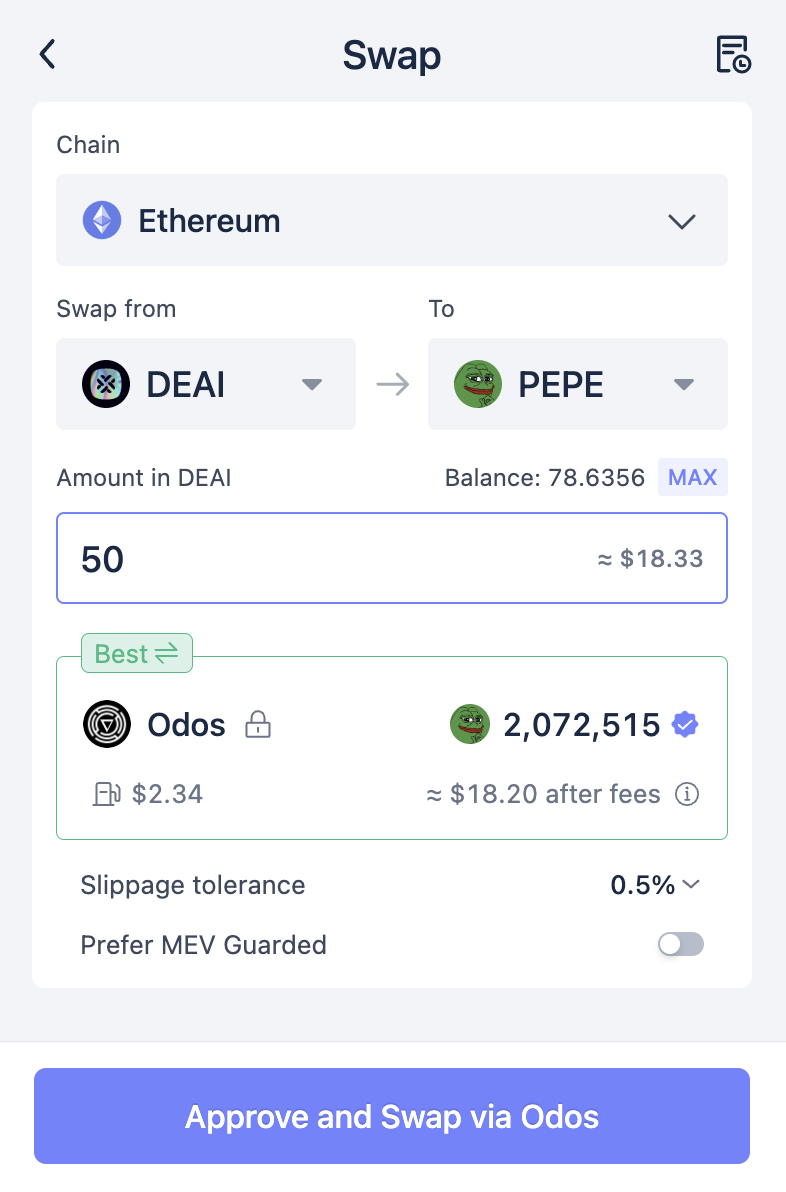This screenshot has height=1192, width=786.
Task: Open the Ethereum chain dropdown
Action: click(681, 221)
